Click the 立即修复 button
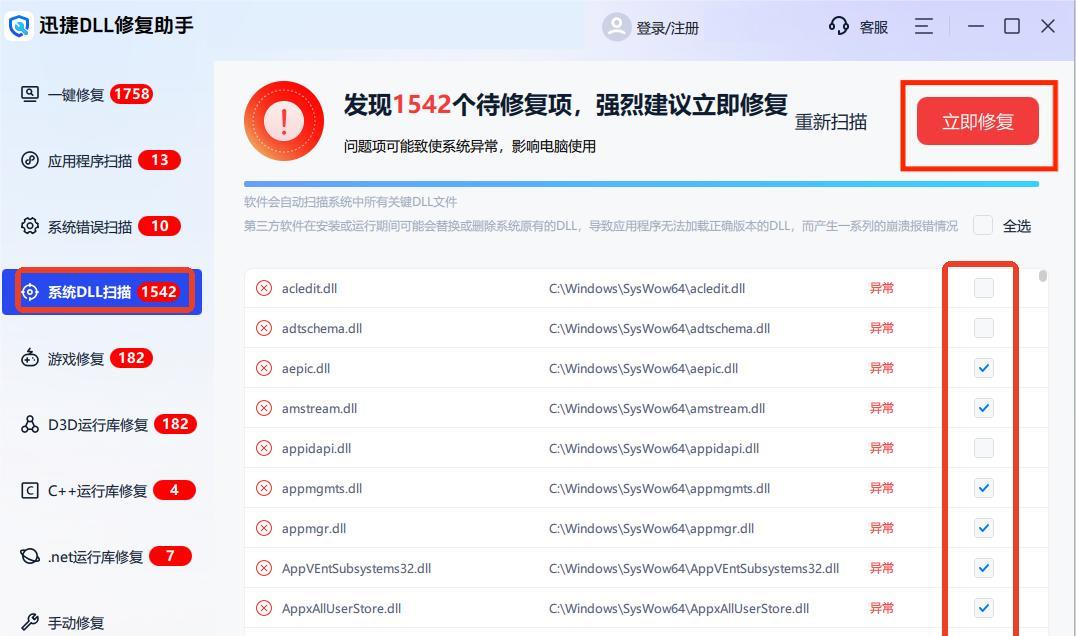Image resolution: width=1076 pixels, height=636 pixels. (977, 121)
